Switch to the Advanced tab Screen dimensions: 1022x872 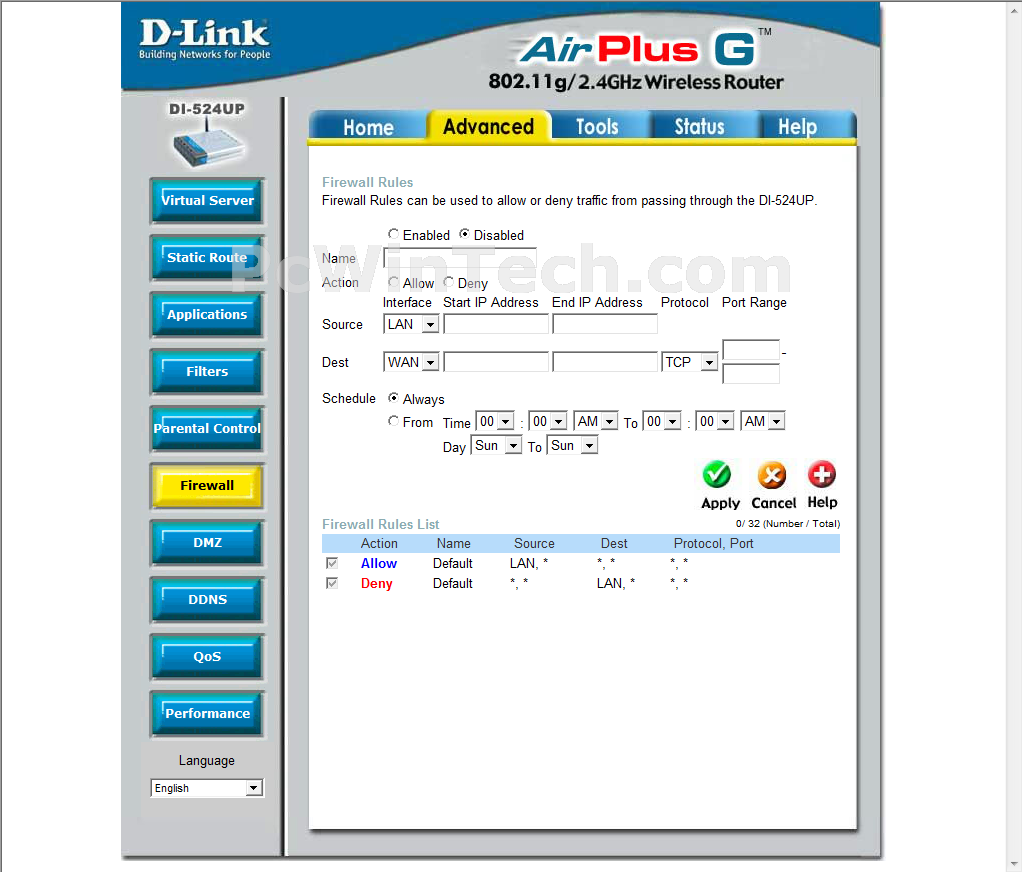[x=488, y=126]
